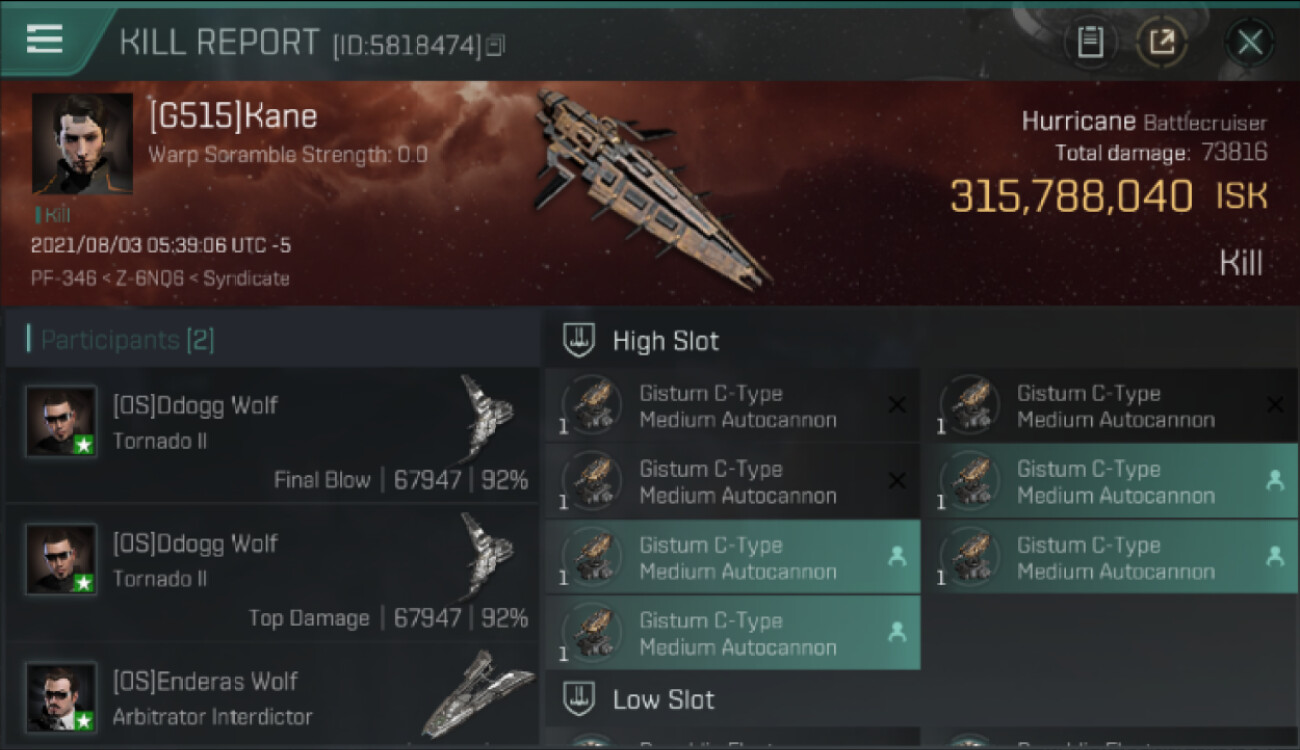Click the share export icon
Viewport: 1300px width, 750px height.
1161,42
